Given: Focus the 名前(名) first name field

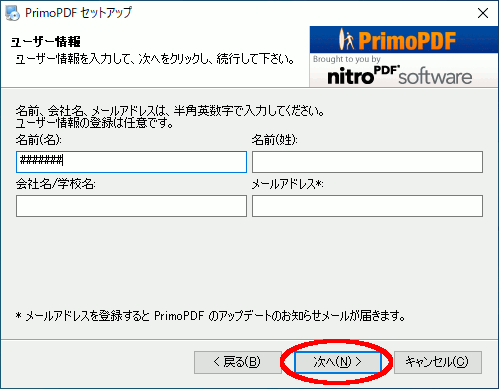Looking at the screenshot, I should (x=131, y=162).
